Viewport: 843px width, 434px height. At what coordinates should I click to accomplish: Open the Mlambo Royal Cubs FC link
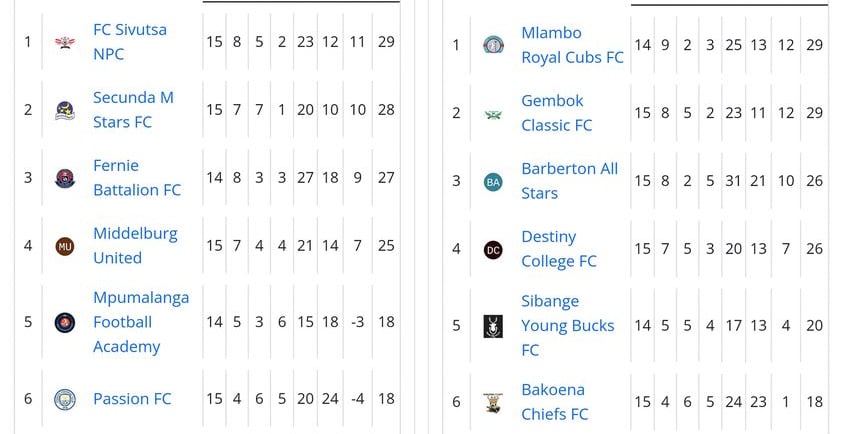tap(573, 45)
